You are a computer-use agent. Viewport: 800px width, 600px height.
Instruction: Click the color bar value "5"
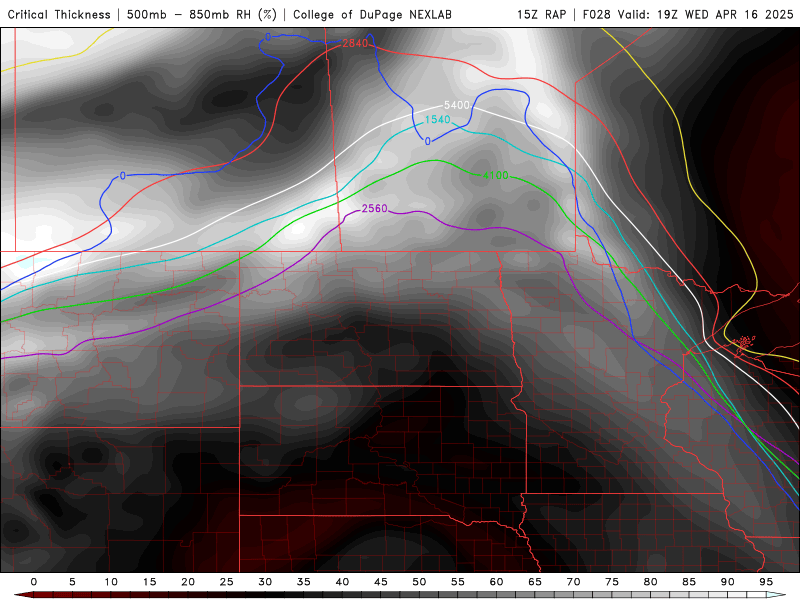tap(72, 582)
